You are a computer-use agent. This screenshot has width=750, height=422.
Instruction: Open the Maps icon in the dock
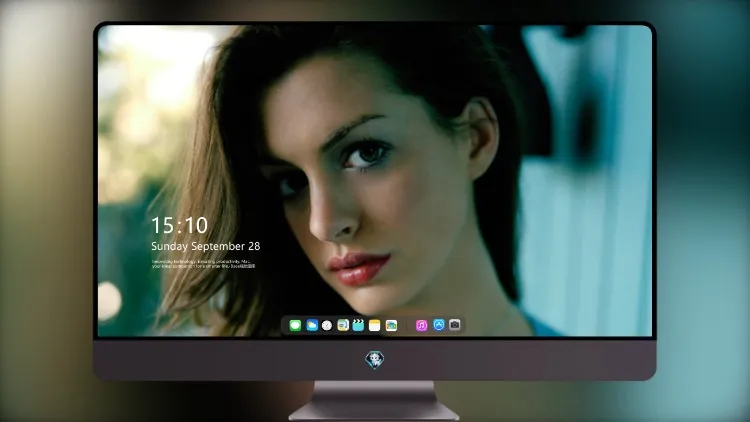point(342,325)
